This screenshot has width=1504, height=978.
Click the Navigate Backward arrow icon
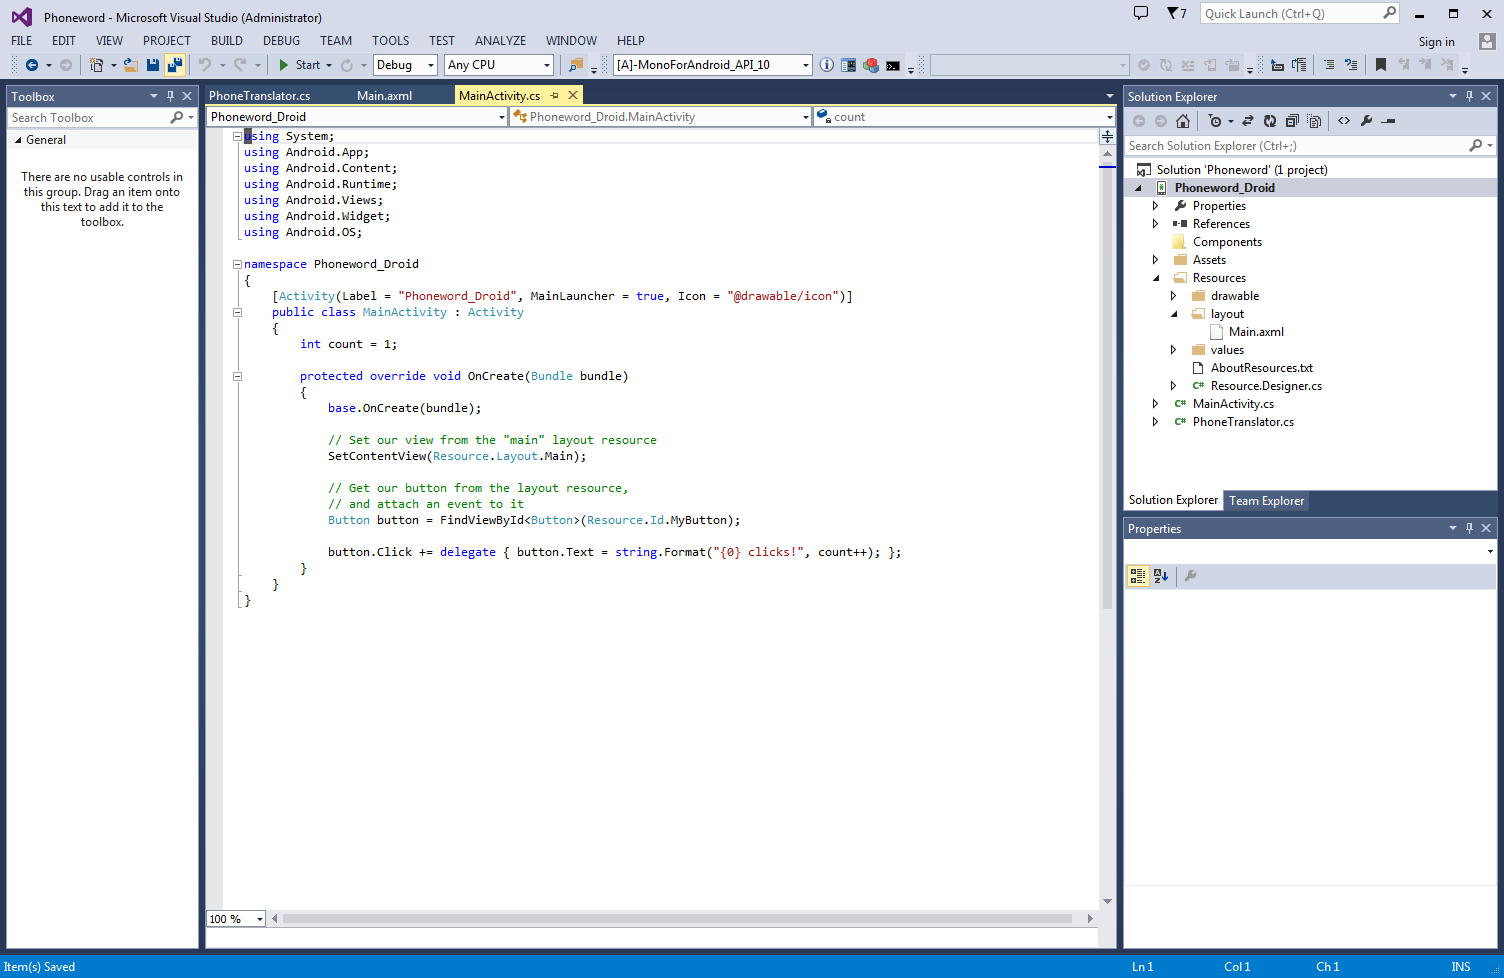pyautogui.click(x=32, y=65)
